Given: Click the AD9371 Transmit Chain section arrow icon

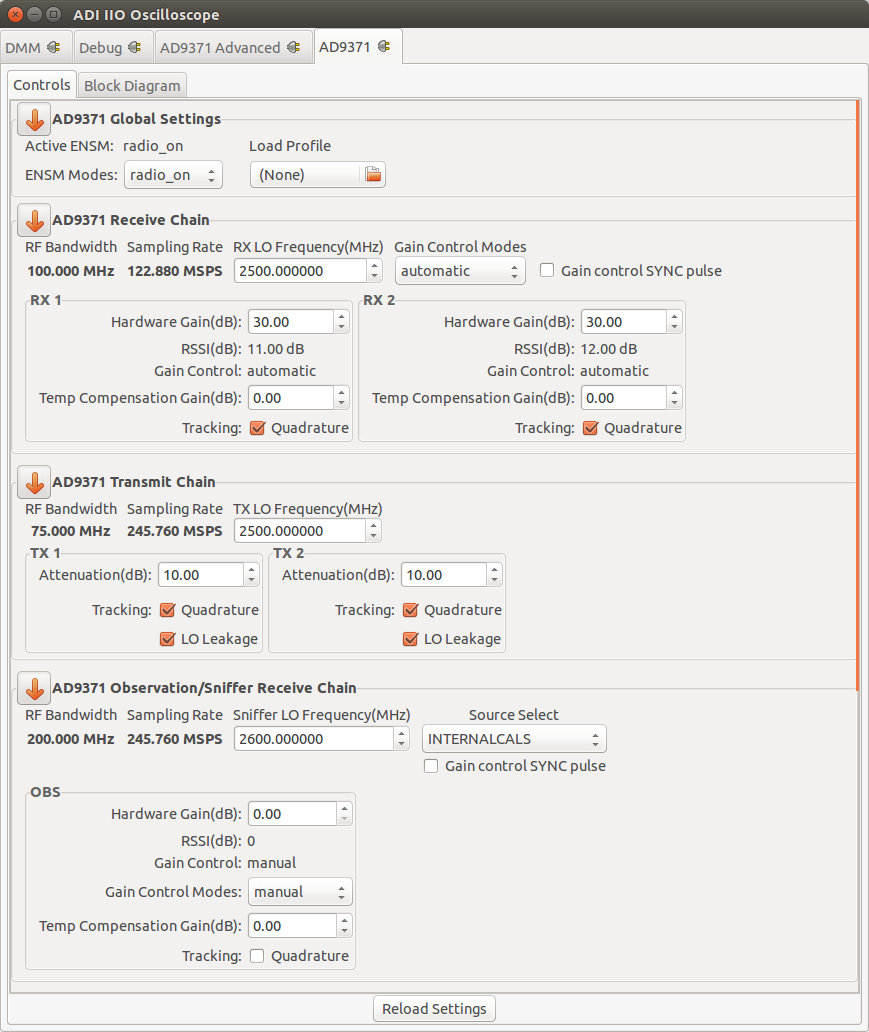Looking at the screenshot, I should pyautogui.click(x=33, y=482).
